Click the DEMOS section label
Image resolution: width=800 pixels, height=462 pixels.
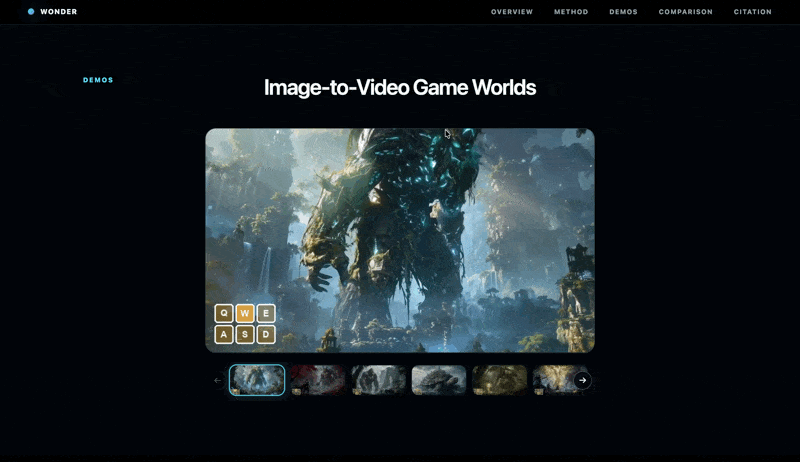pyautogui.click(x=98, y=80)
